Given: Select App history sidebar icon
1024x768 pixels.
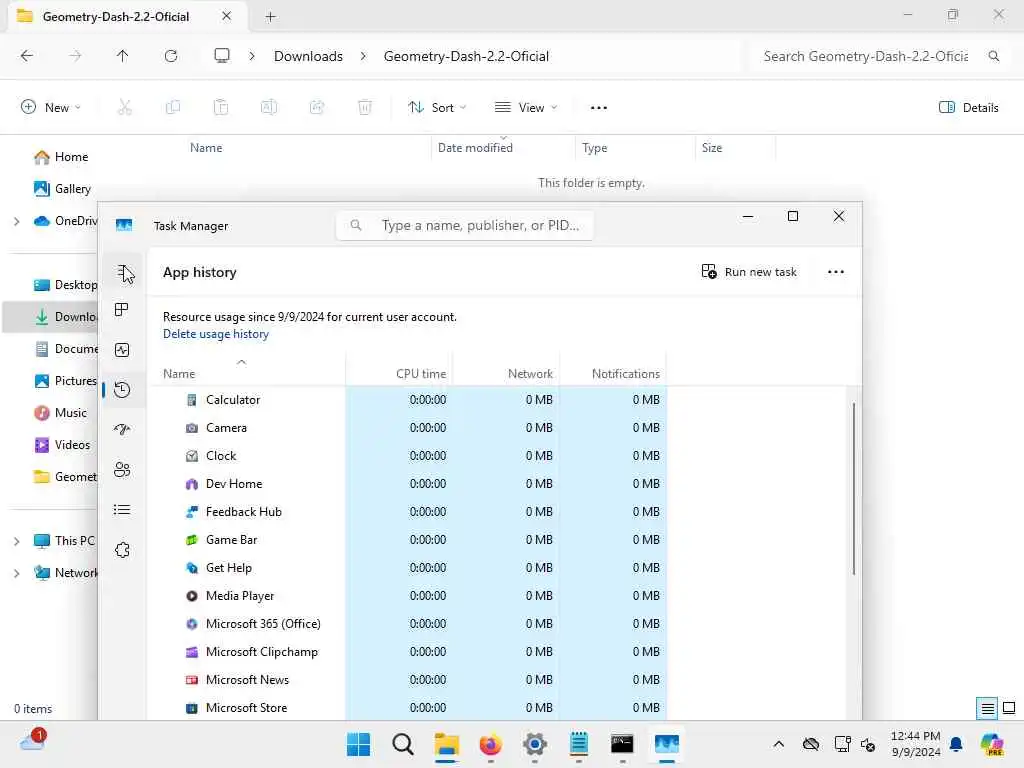Looking at the screenshot, I should 122,390.
